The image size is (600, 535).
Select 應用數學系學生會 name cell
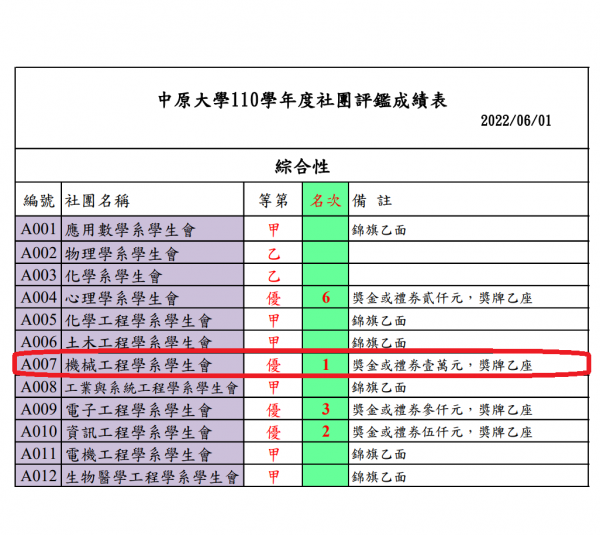(x=153, y=229)
